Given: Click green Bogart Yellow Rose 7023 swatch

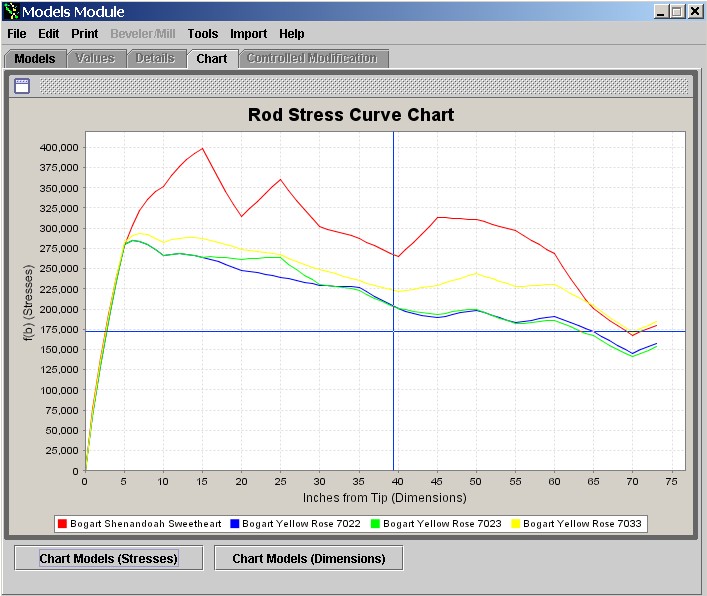Looking at the screenshot, I should click(375, 523).
